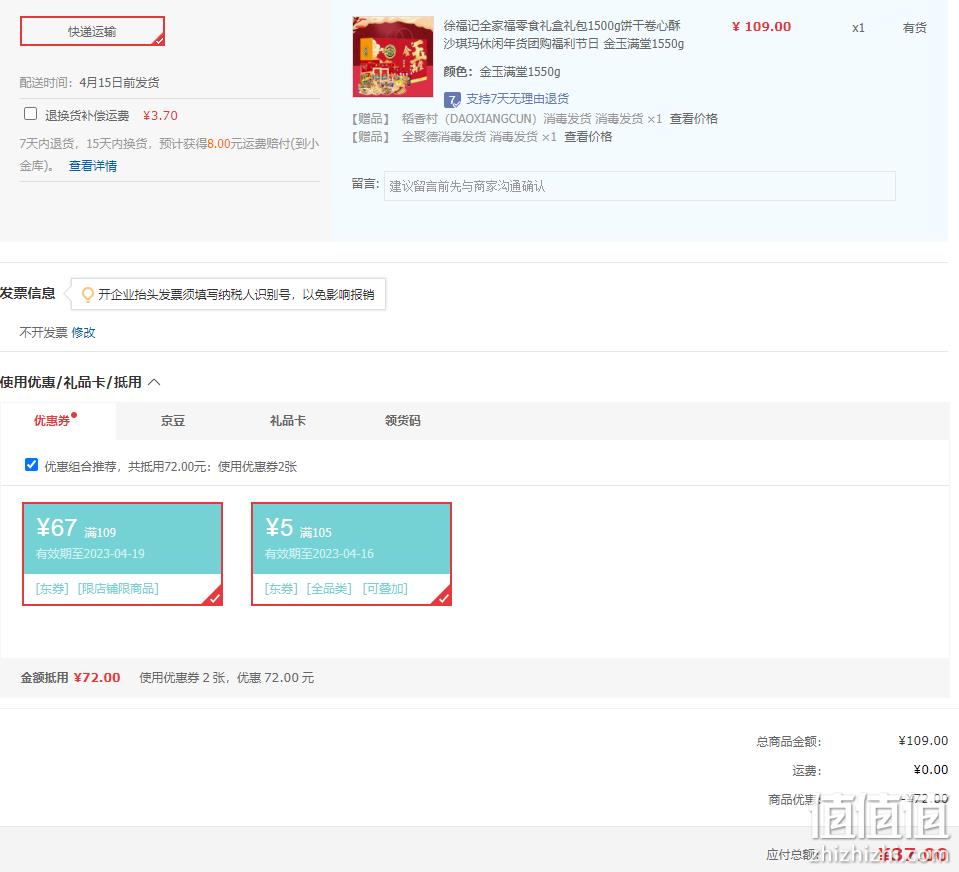
Task: Switch to the 礼品卡 tab
Action: [x=288, y=421]
